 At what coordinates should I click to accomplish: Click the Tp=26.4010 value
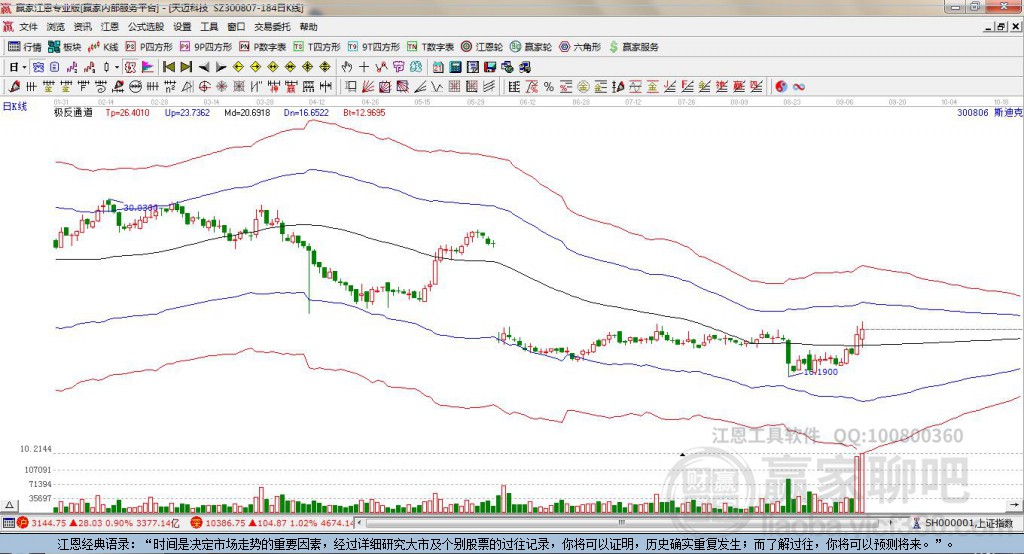click(127, 112)
